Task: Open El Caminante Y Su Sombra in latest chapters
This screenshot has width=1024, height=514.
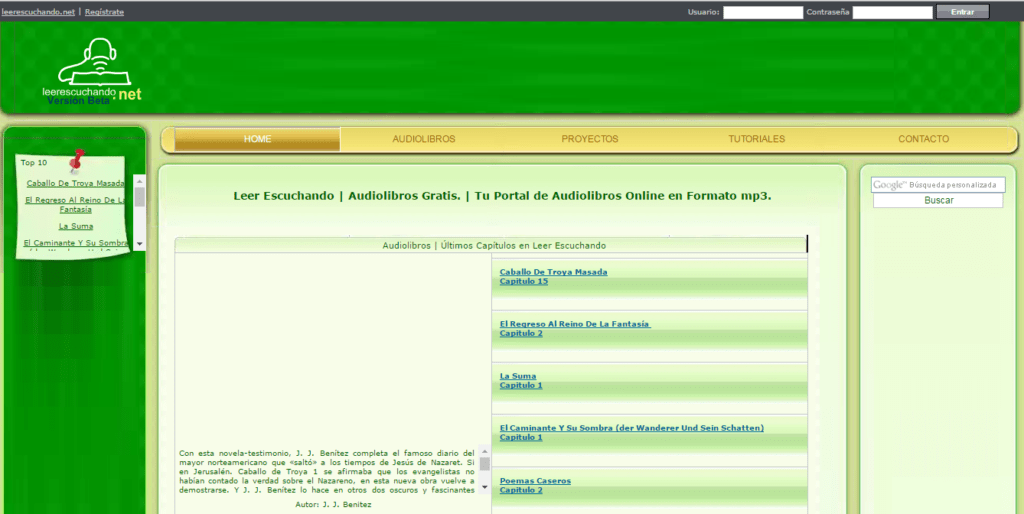Action: (x=632, y=428)
